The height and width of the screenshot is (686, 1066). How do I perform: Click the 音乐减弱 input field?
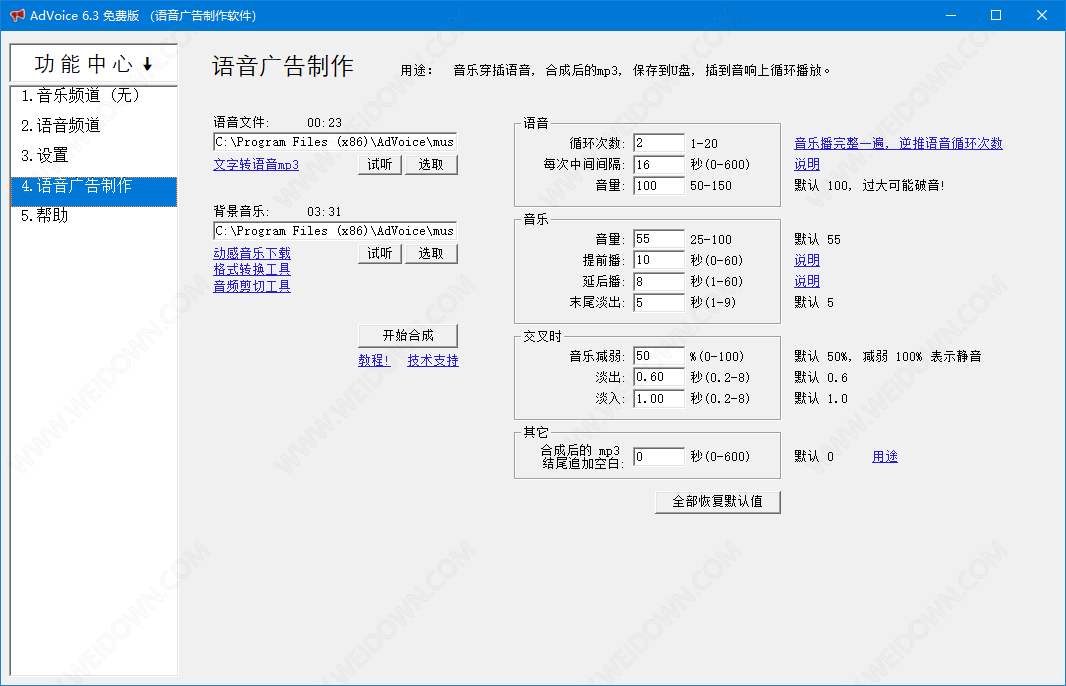coord(659,356)
